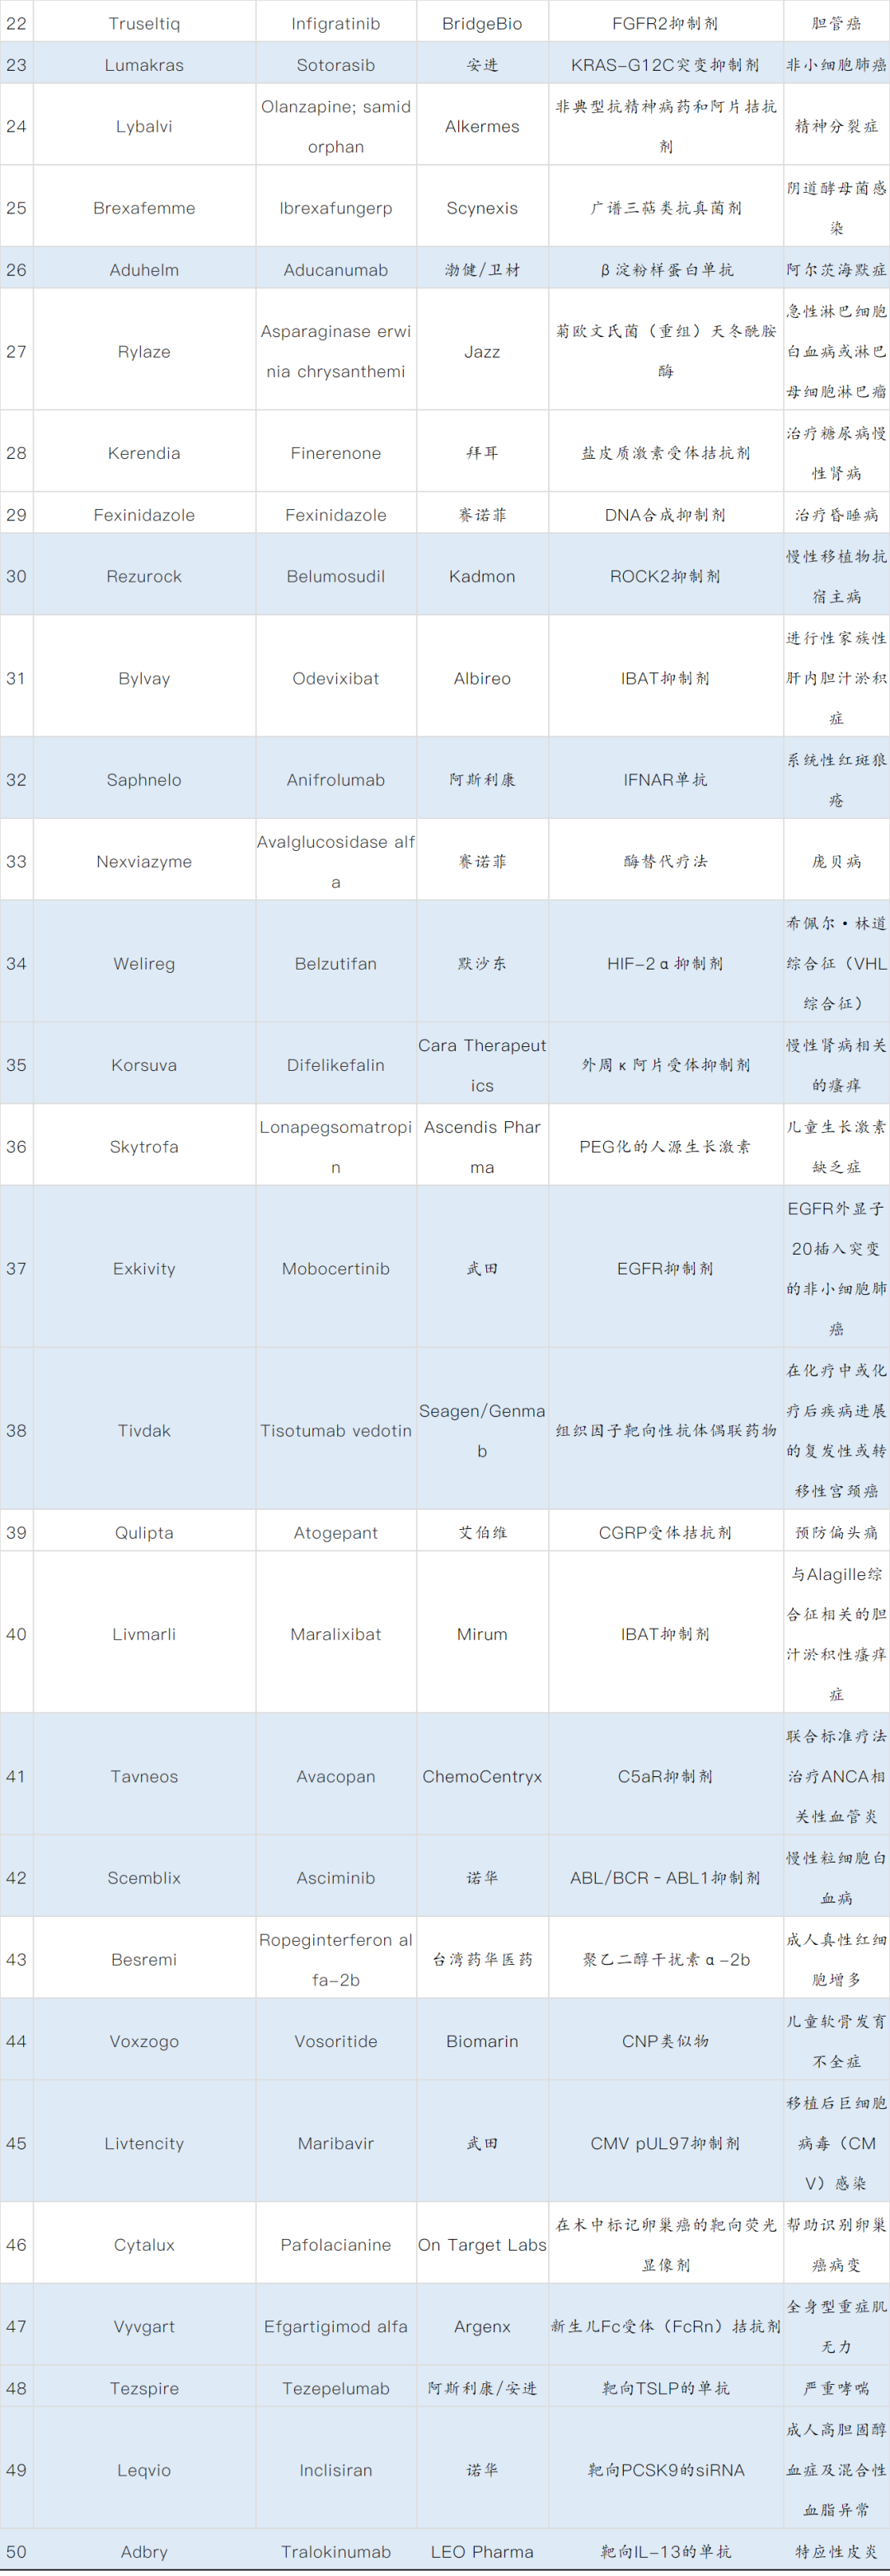Click the "Vyvgart" cell
This screenshot has height=2576, width=890.
(x=144, y=2326)
